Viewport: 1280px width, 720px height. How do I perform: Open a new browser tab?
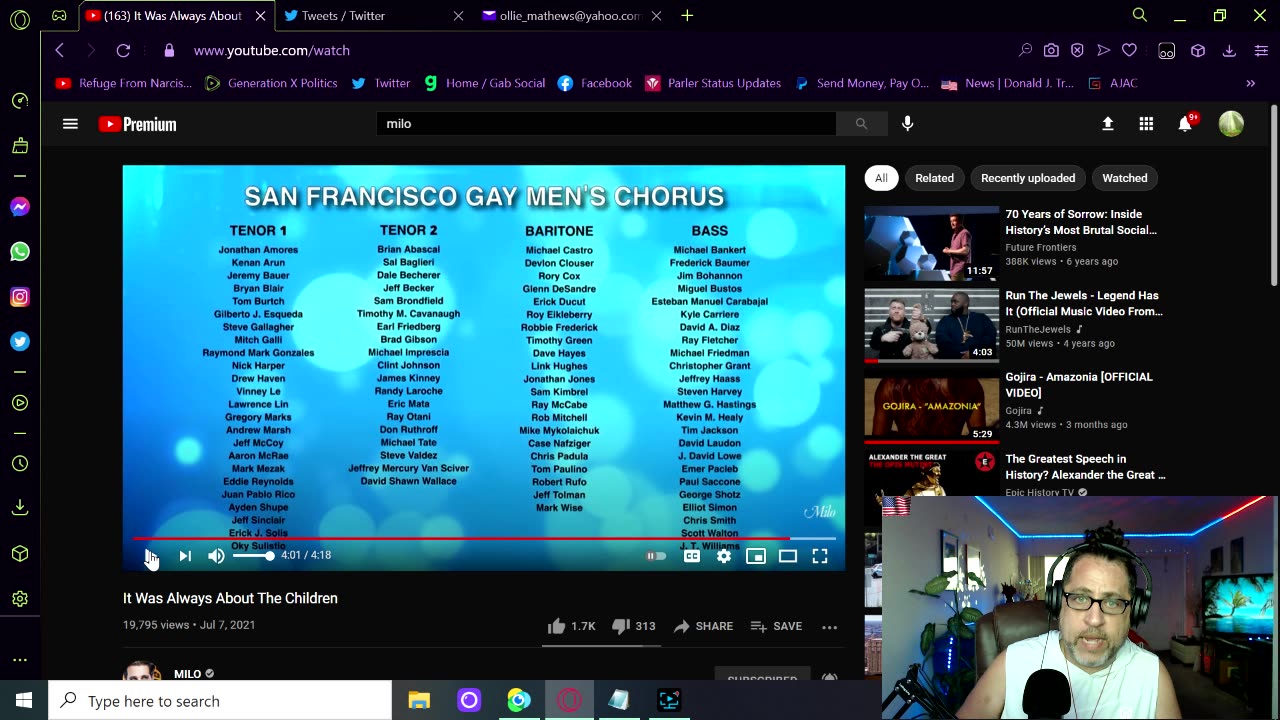point(687,16)
